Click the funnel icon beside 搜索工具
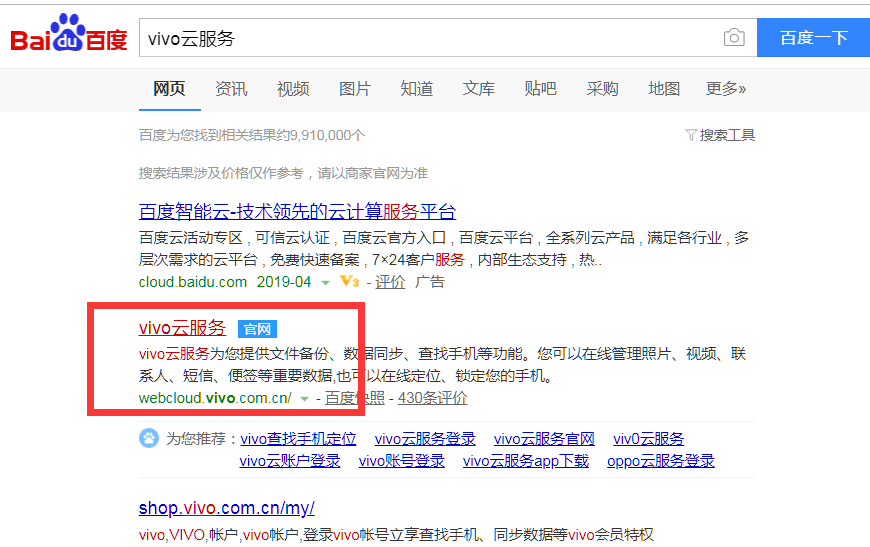The height and width of the screenshot is (547, 870). 690,135
